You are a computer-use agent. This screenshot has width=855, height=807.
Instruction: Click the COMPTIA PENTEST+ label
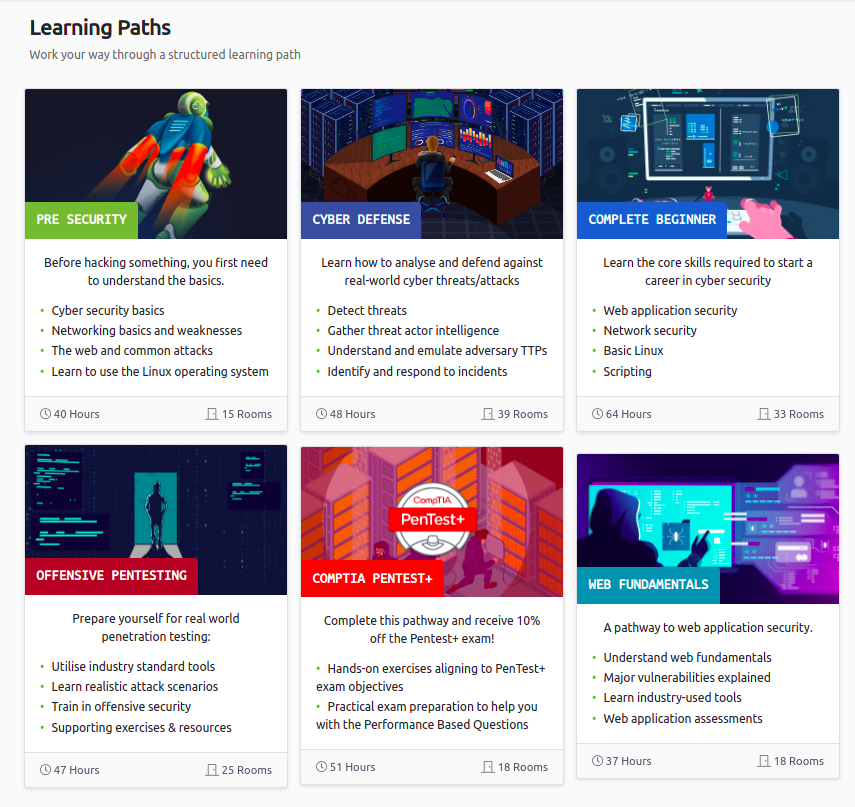point(372,578)
